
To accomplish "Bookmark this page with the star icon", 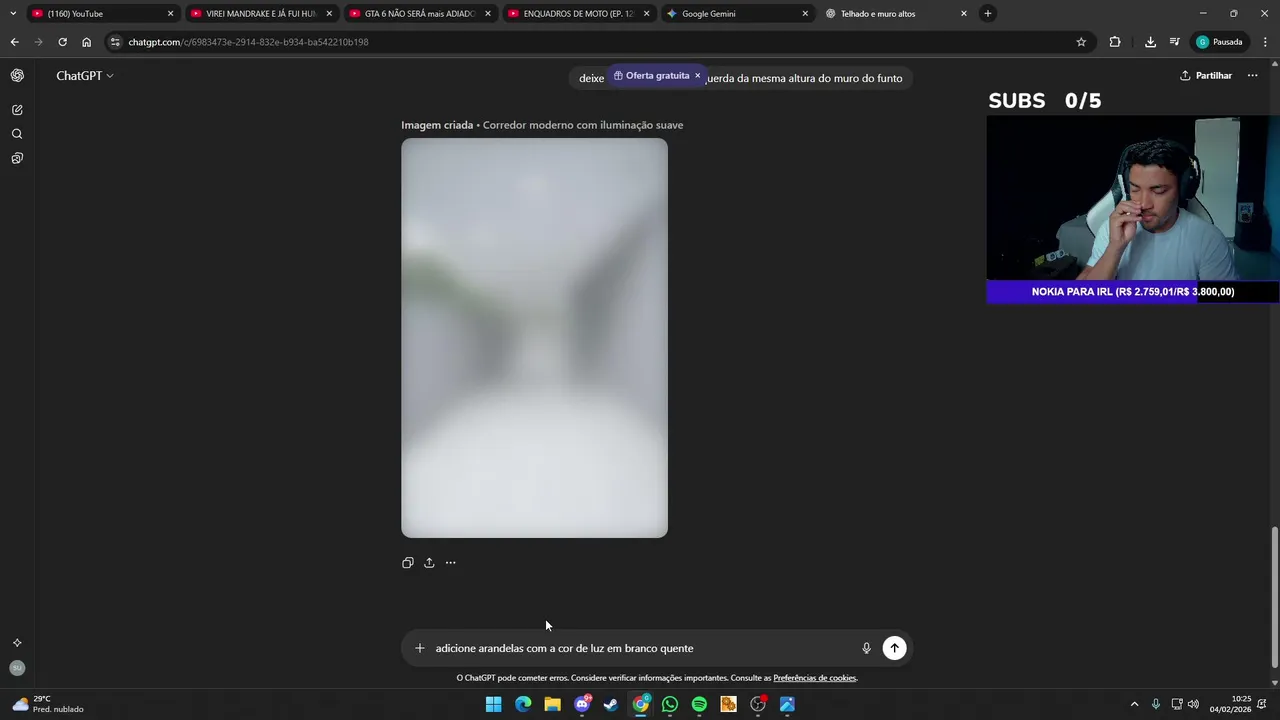I will 1081,42.
